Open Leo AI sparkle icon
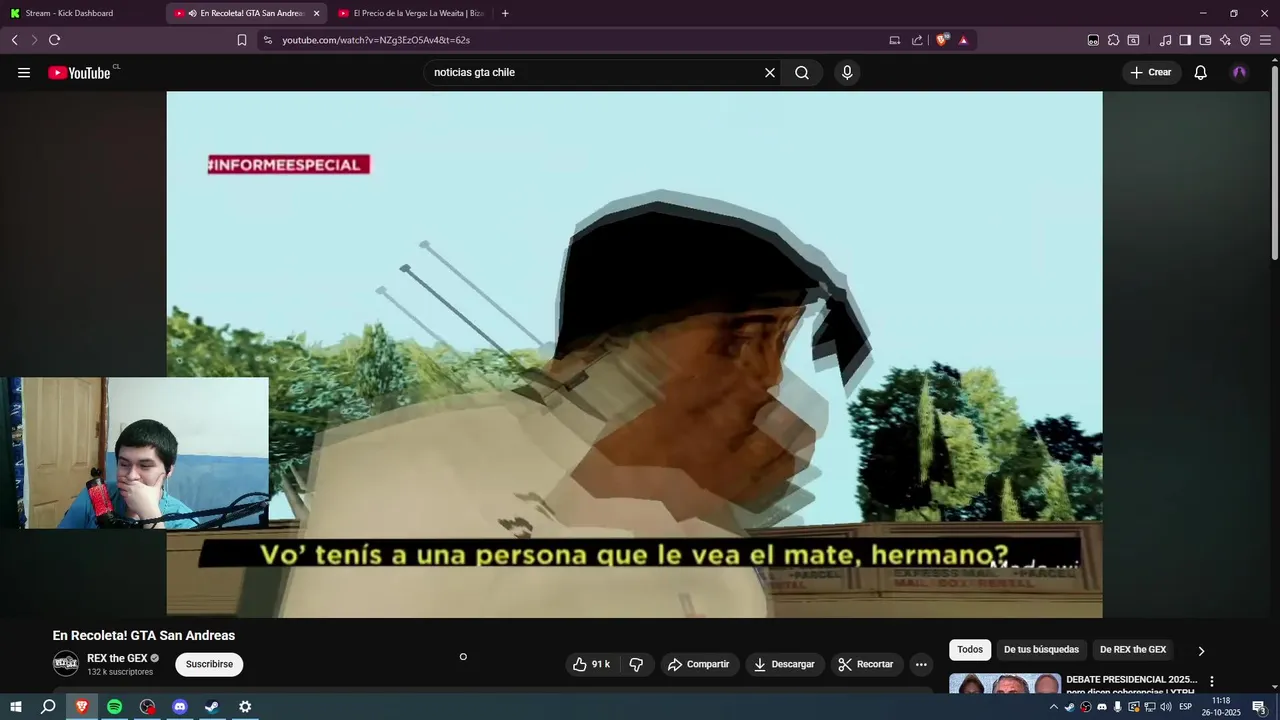The height and width of the screenshot is (720, 1280). [1225, 40]
